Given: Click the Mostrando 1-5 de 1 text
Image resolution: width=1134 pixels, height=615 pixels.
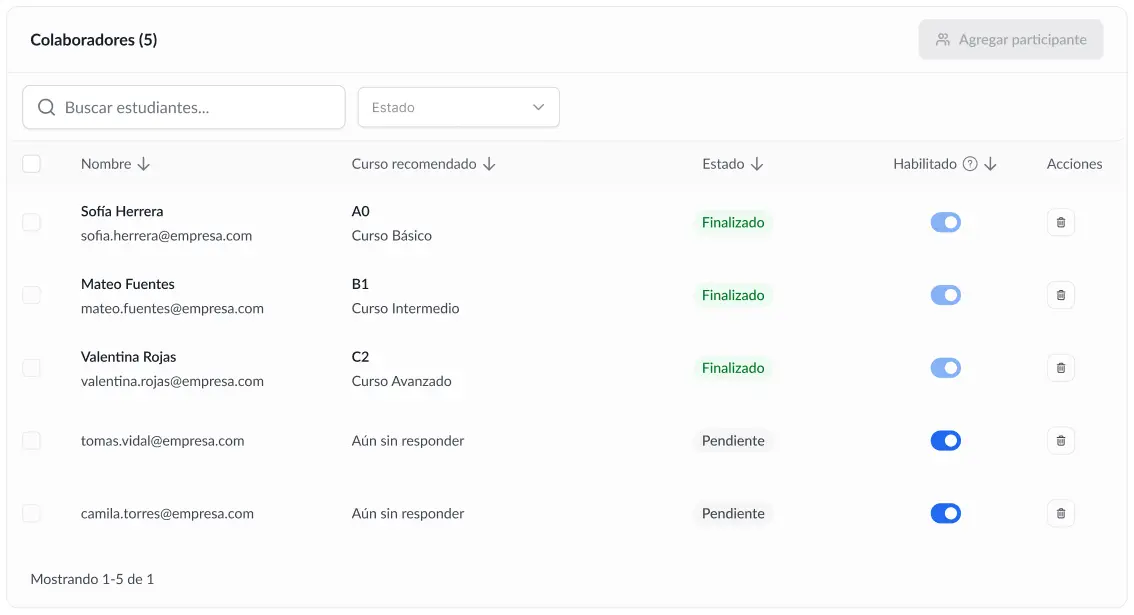Looking at the screenshot, I should tap(92, 579).
